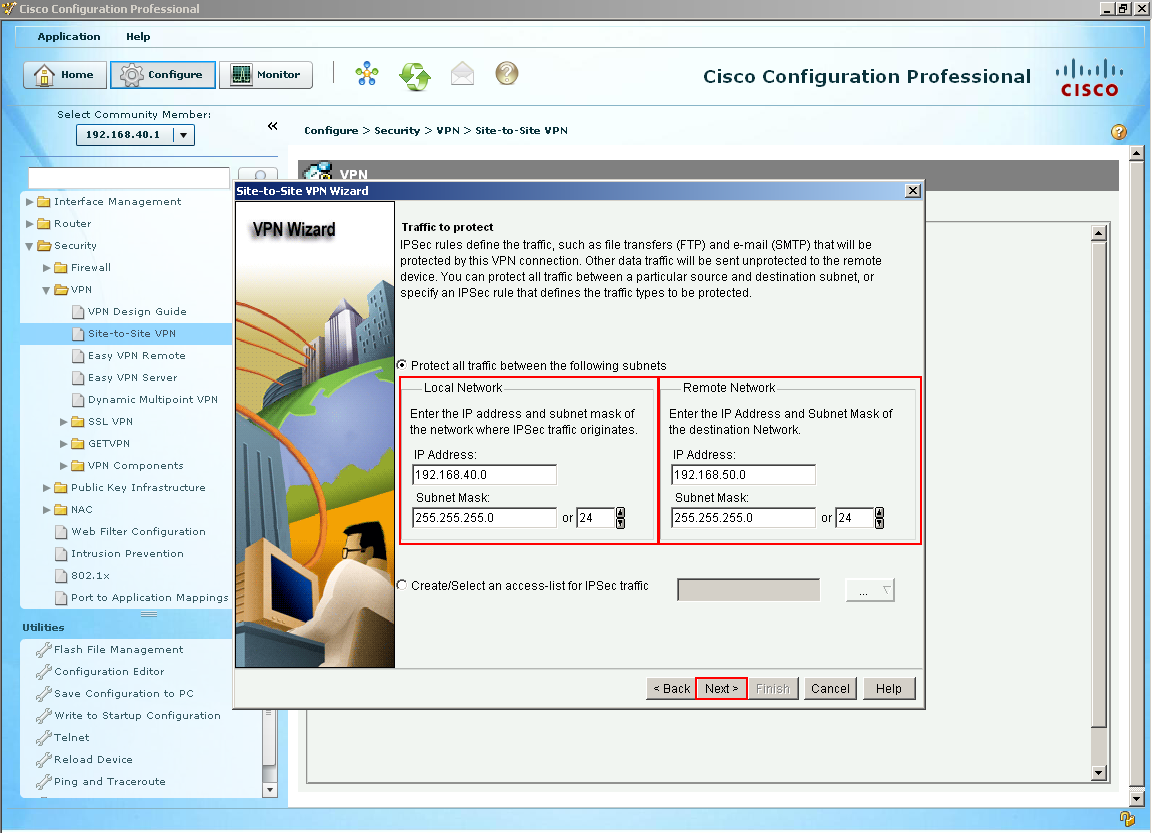The width and height of the screenshot is (1152, 833).
Task: Collapse Security folder
Action: click(29, 246)
